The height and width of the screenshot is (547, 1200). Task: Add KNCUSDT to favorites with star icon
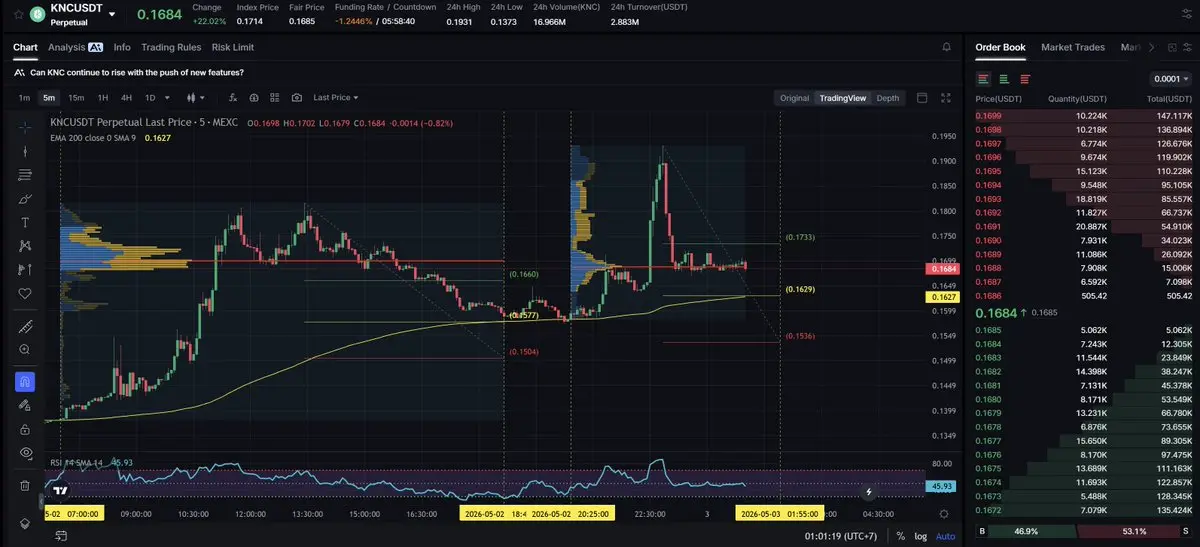click(18, 15)
